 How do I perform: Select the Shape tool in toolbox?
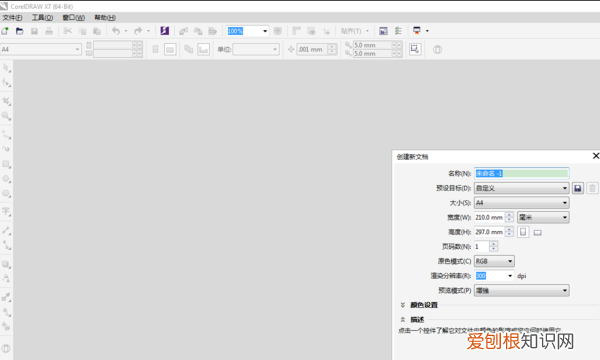[6, 83]
